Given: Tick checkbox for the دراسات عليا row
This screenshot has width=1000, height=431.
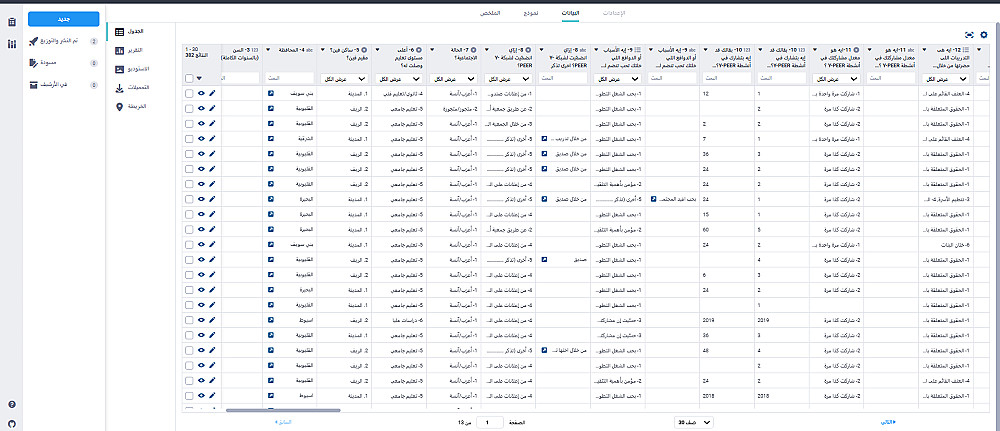Looking at the screenshot, I should [x=189, y=320].
